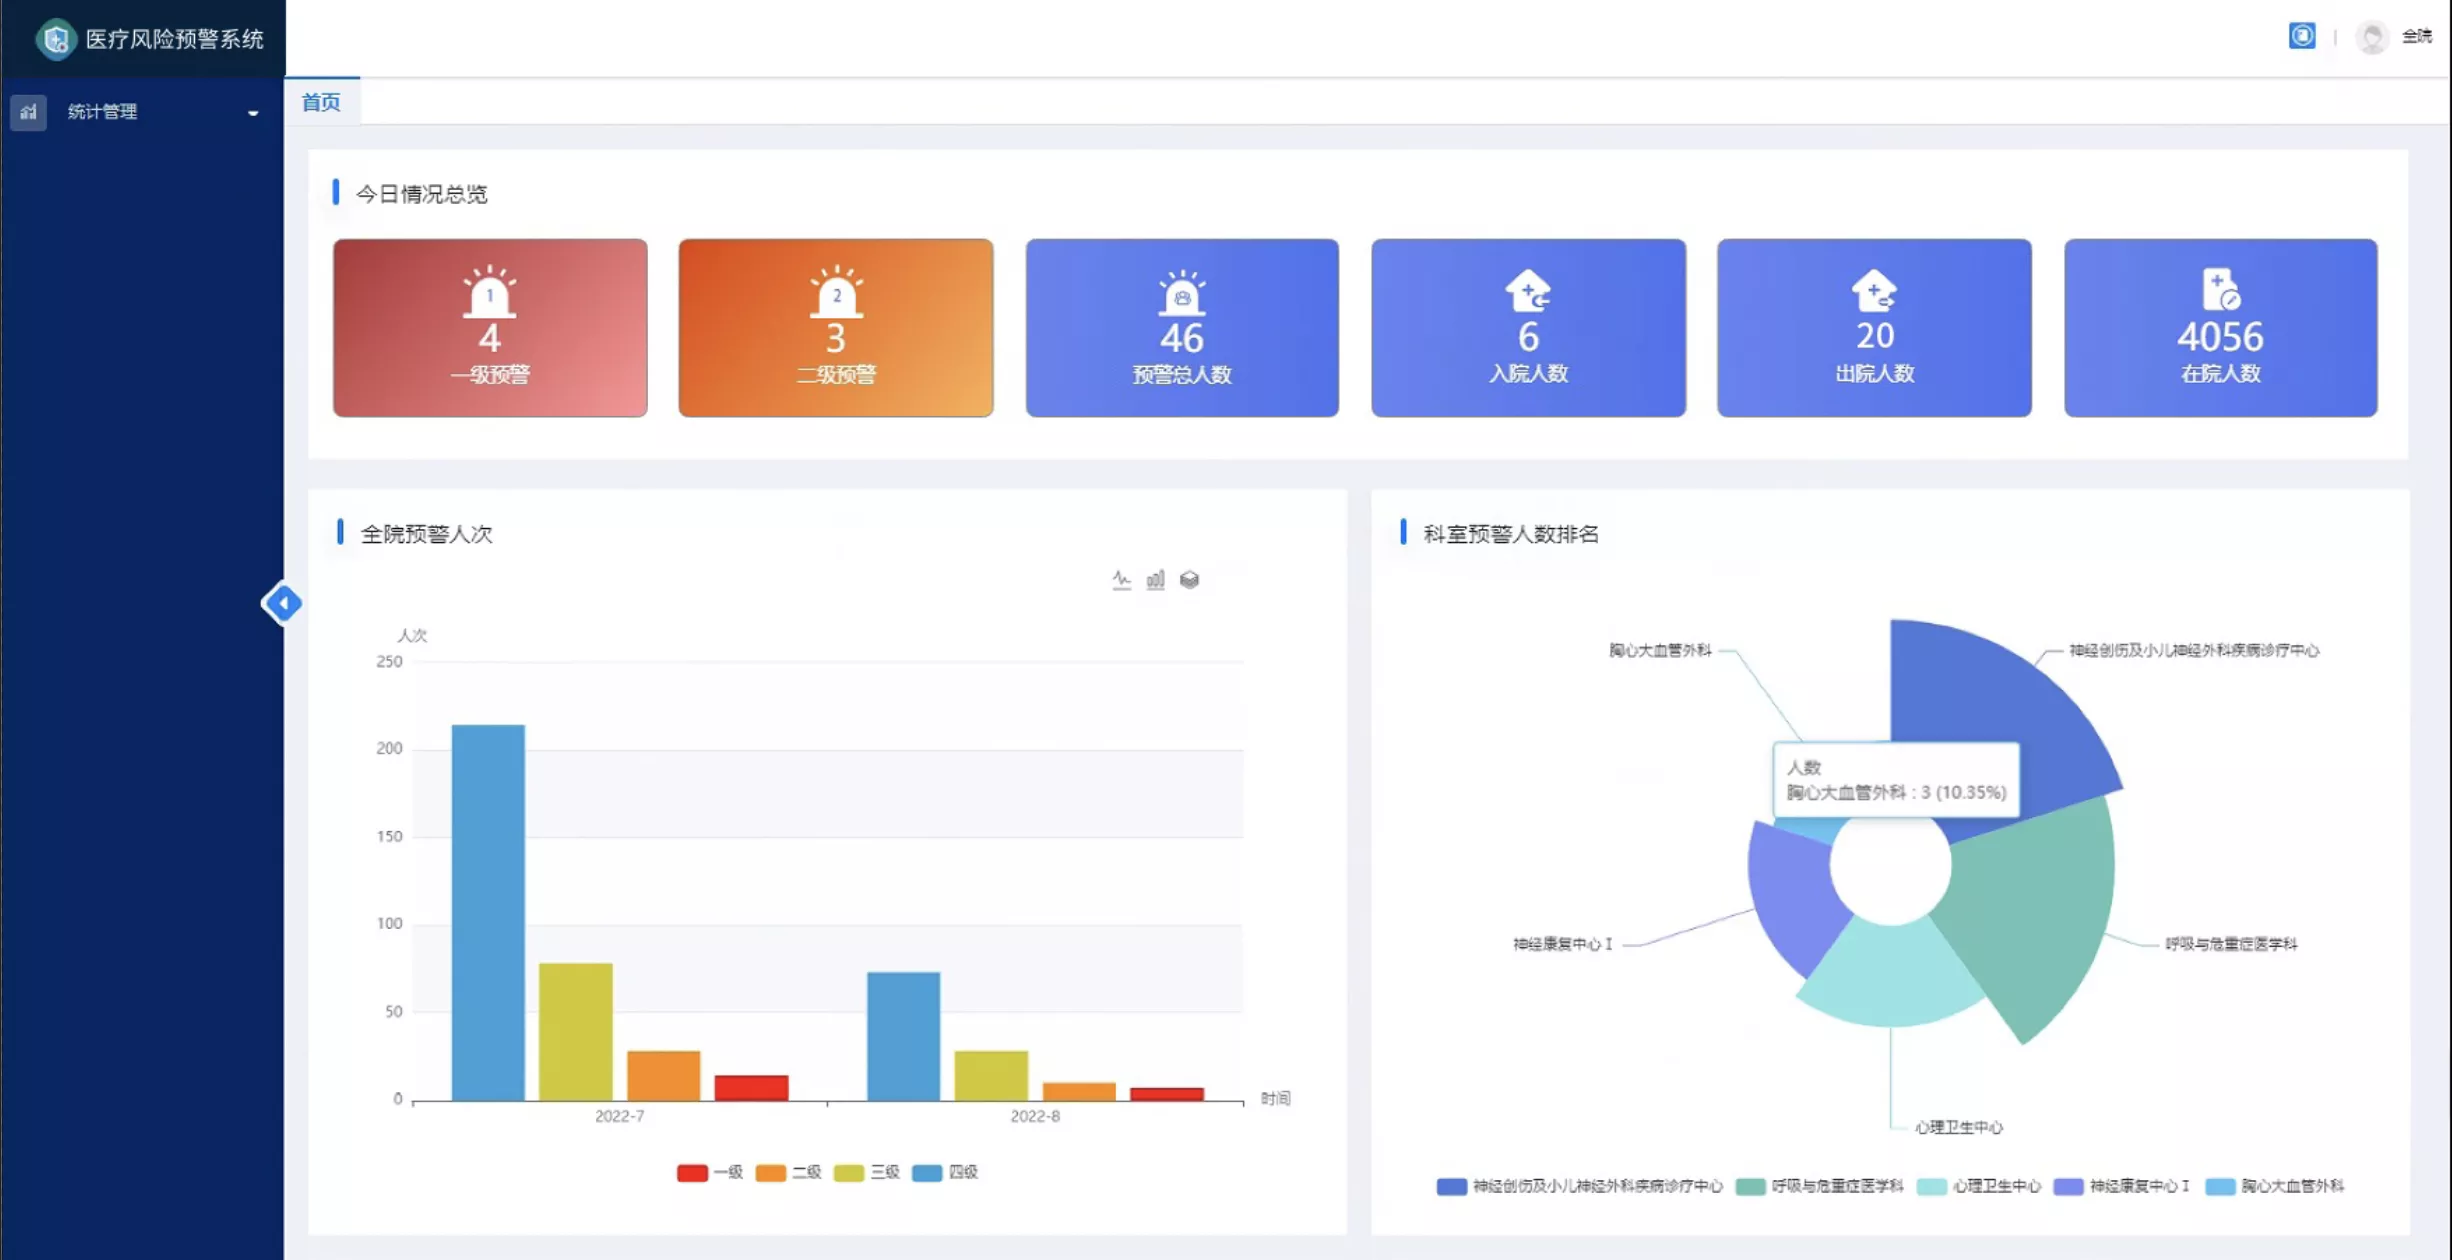The height and width of the screenshot is (1260, 2452).
Task: Open the 一级预警 card
Action: click(x=490, y=327)
